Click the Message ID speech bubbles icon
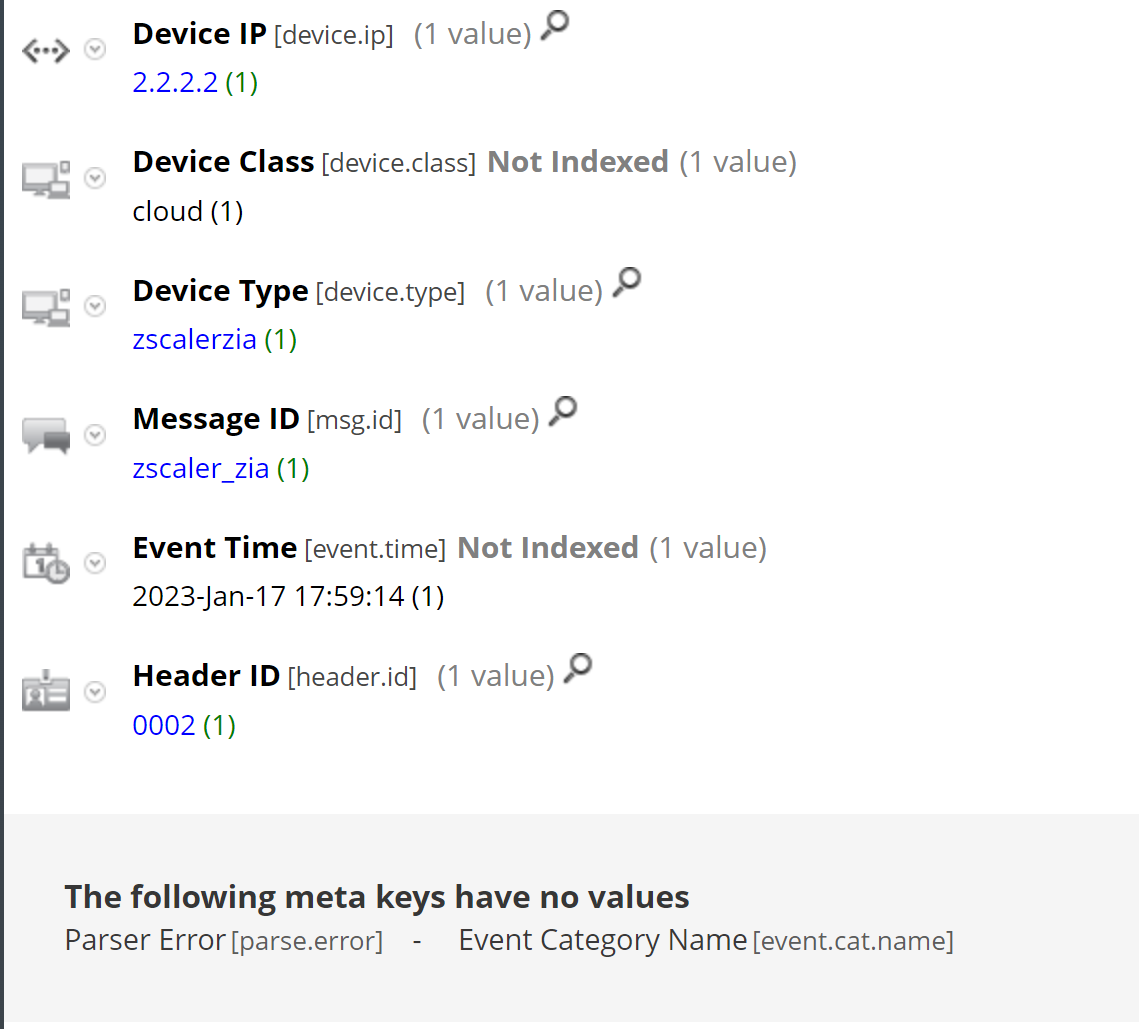 [46, 436]
